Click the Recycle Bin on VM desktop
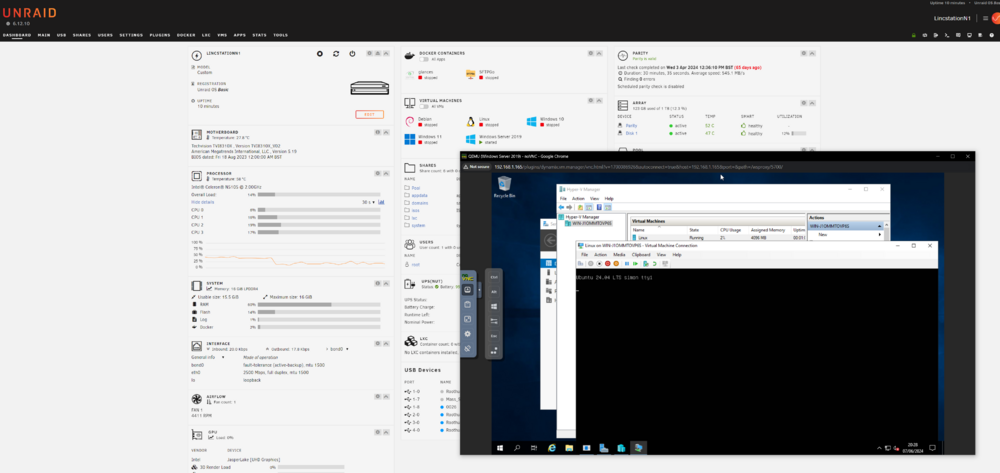1000x473 pixels. (x=504, y=187)
